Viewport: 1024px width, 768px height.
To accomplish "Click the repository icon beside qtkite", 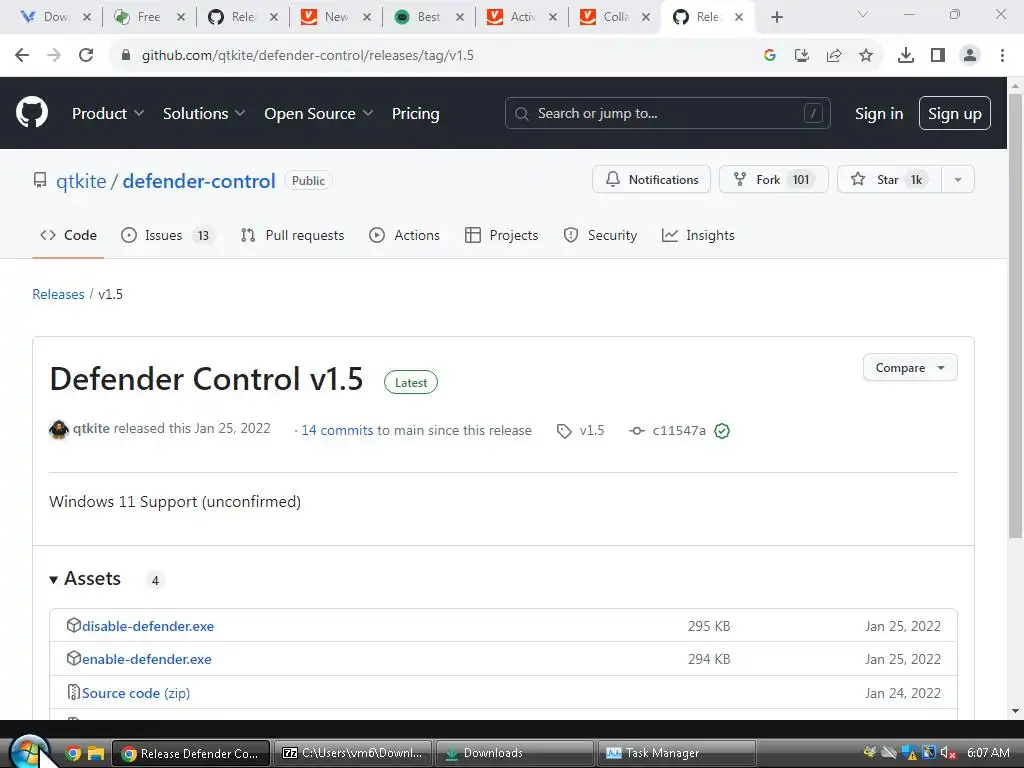I will tap(40, 180).
